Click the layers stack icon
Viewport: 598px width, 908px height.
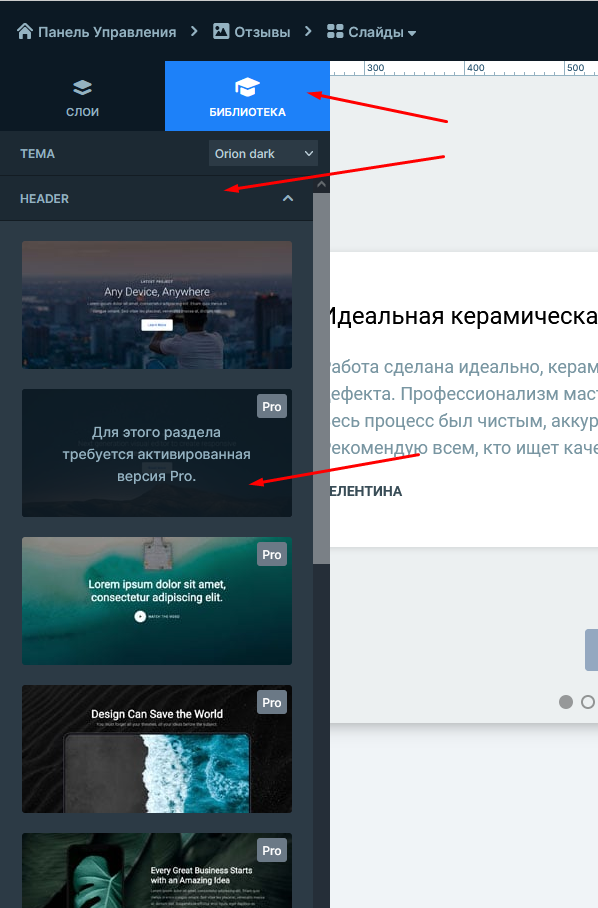pos(82,87)
